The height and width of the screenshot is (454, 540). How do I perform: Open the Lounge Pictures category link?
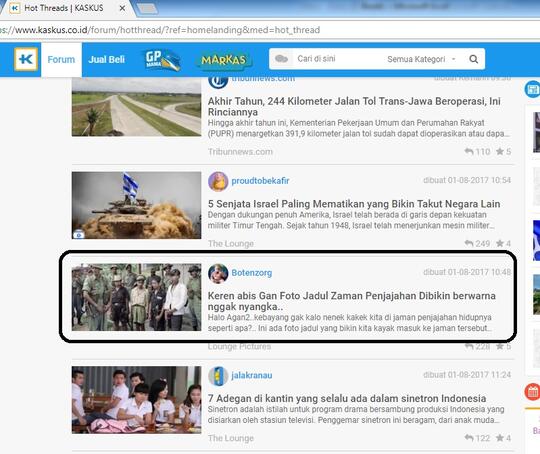pyautogui.click(x=239, y=347)
